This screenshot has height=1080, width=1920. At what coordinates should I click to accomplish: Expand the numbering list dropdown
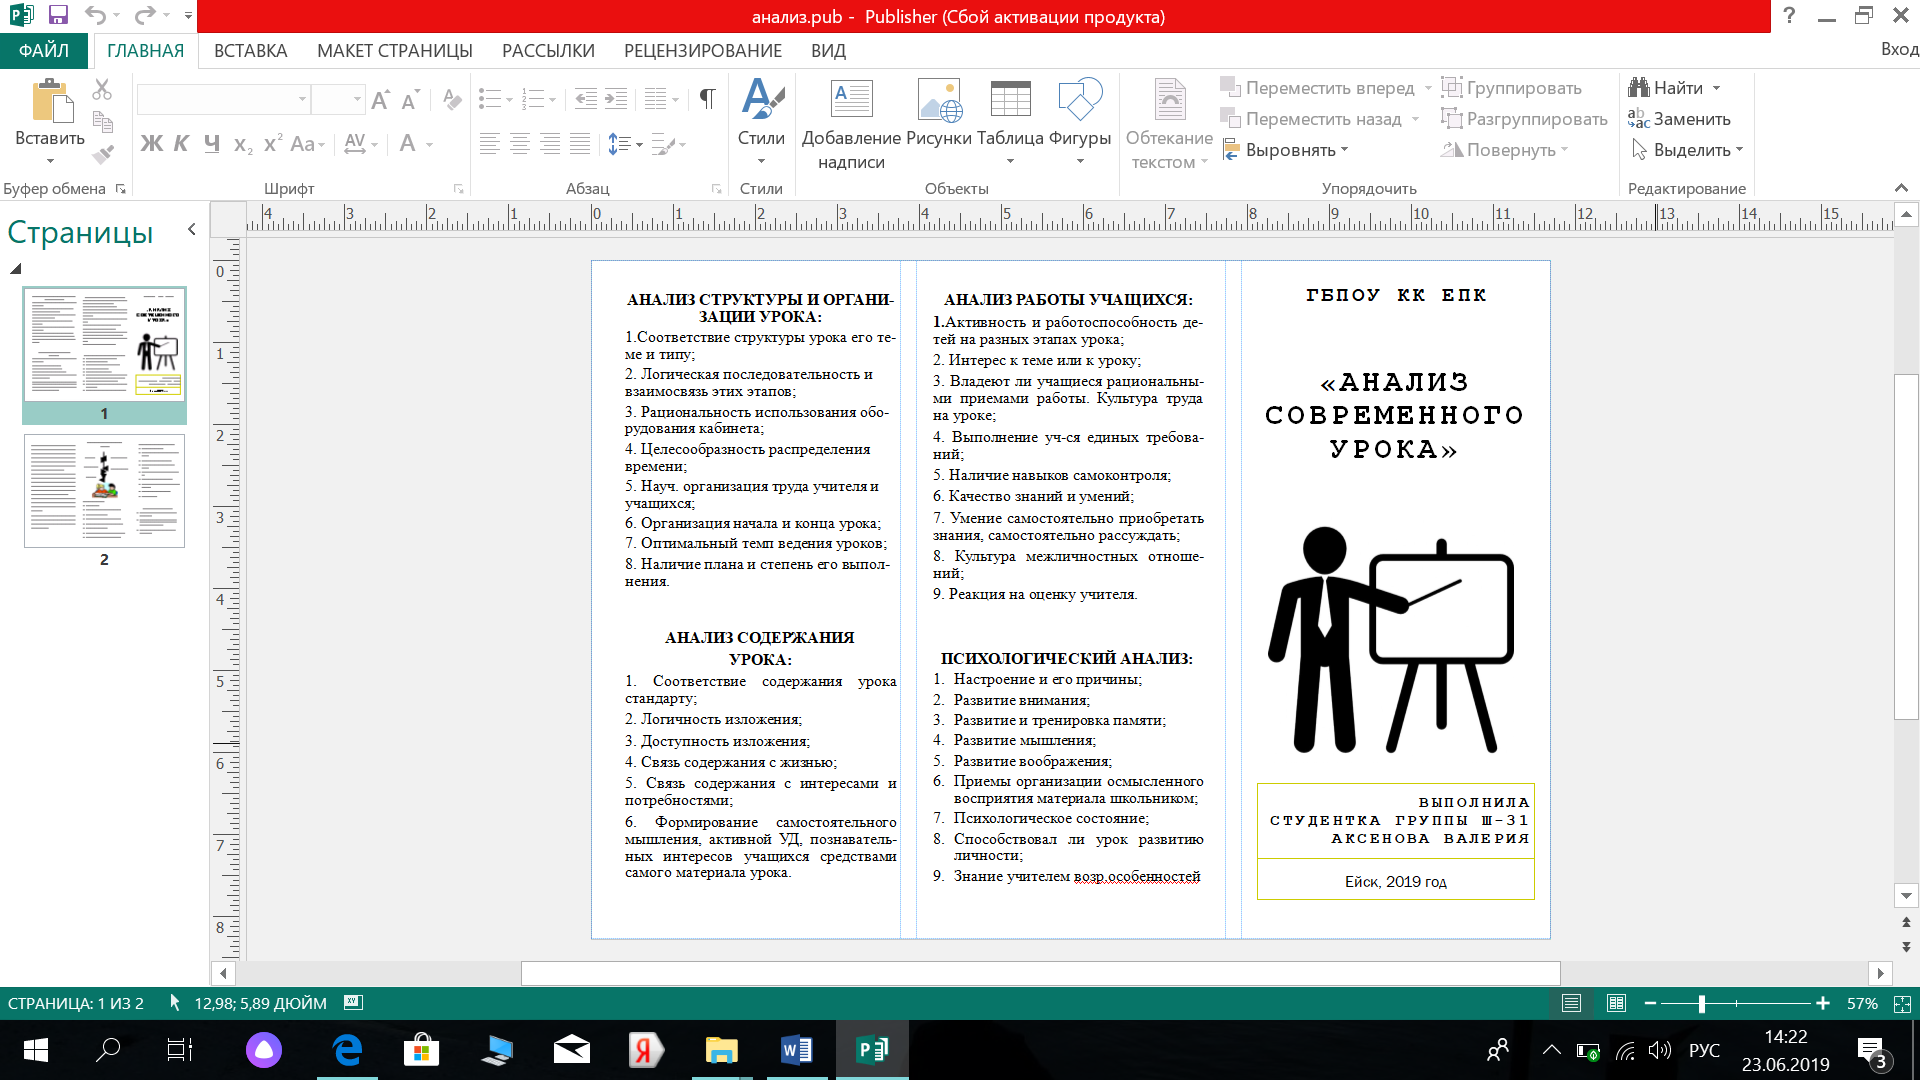(x=553, y=99)
